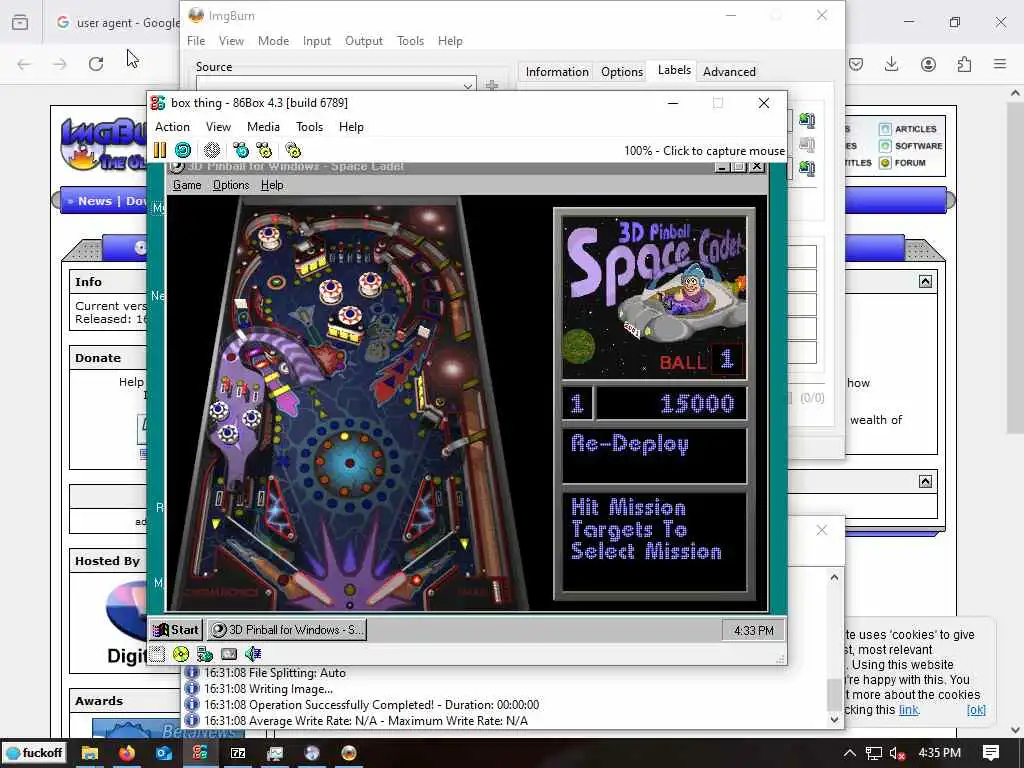This screenshot has height=768, width=1024.
Task: Select the ImgBurn Labels tab
Action: (674, 70)
